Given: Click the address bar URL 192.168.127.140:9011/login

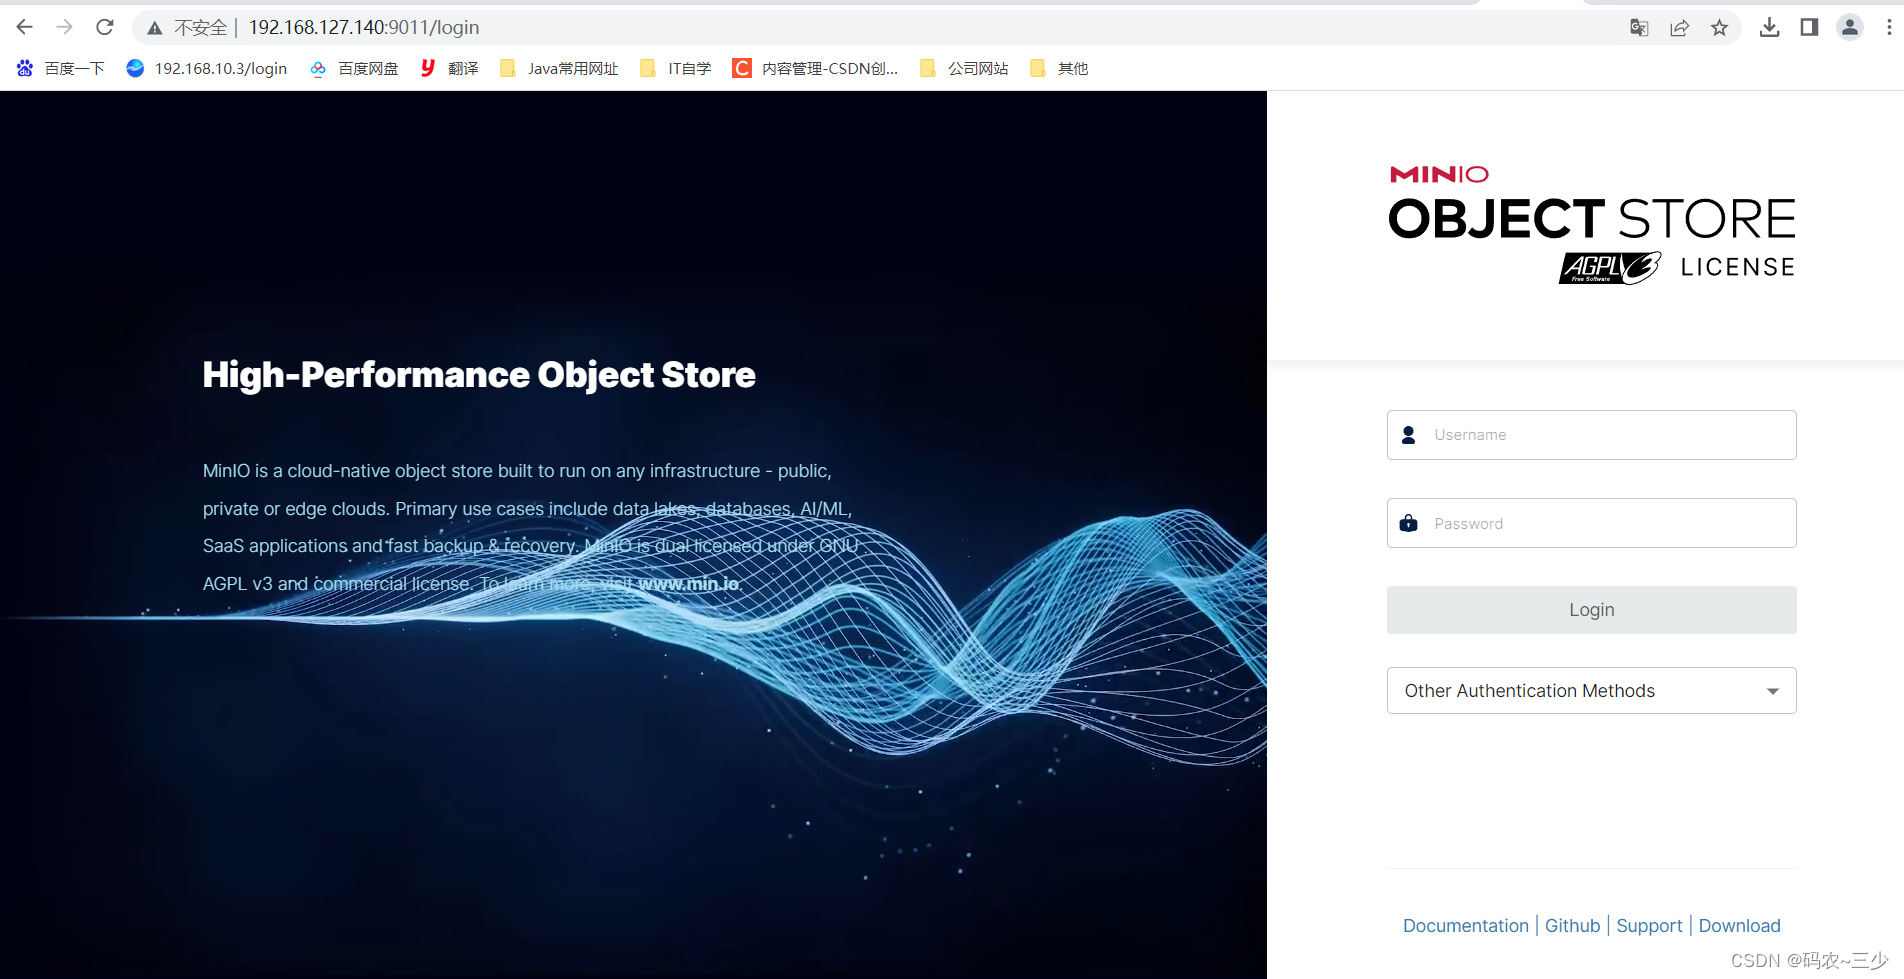Looking at the screenshot, I should (364, 27).
